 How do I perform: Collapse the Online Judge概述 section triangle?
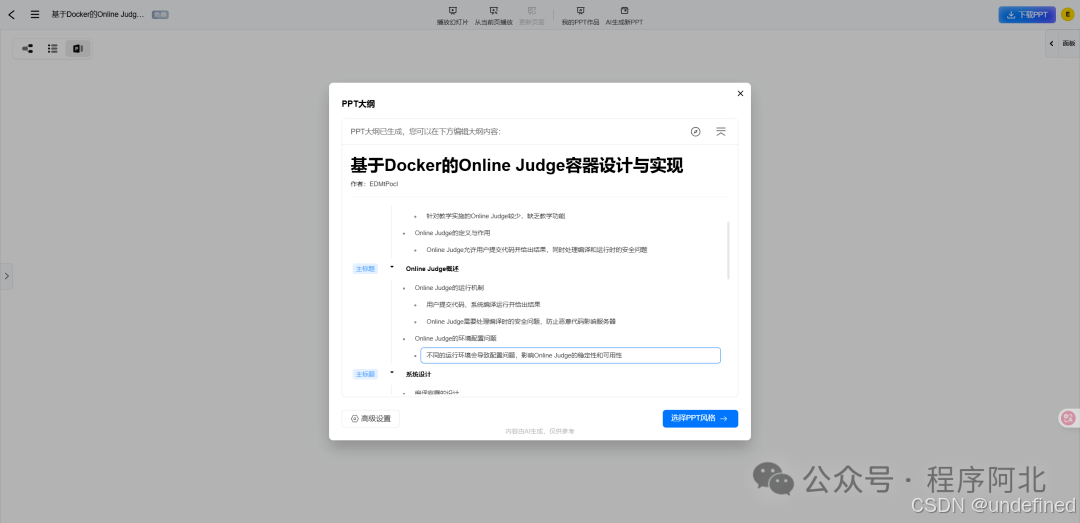392,267
